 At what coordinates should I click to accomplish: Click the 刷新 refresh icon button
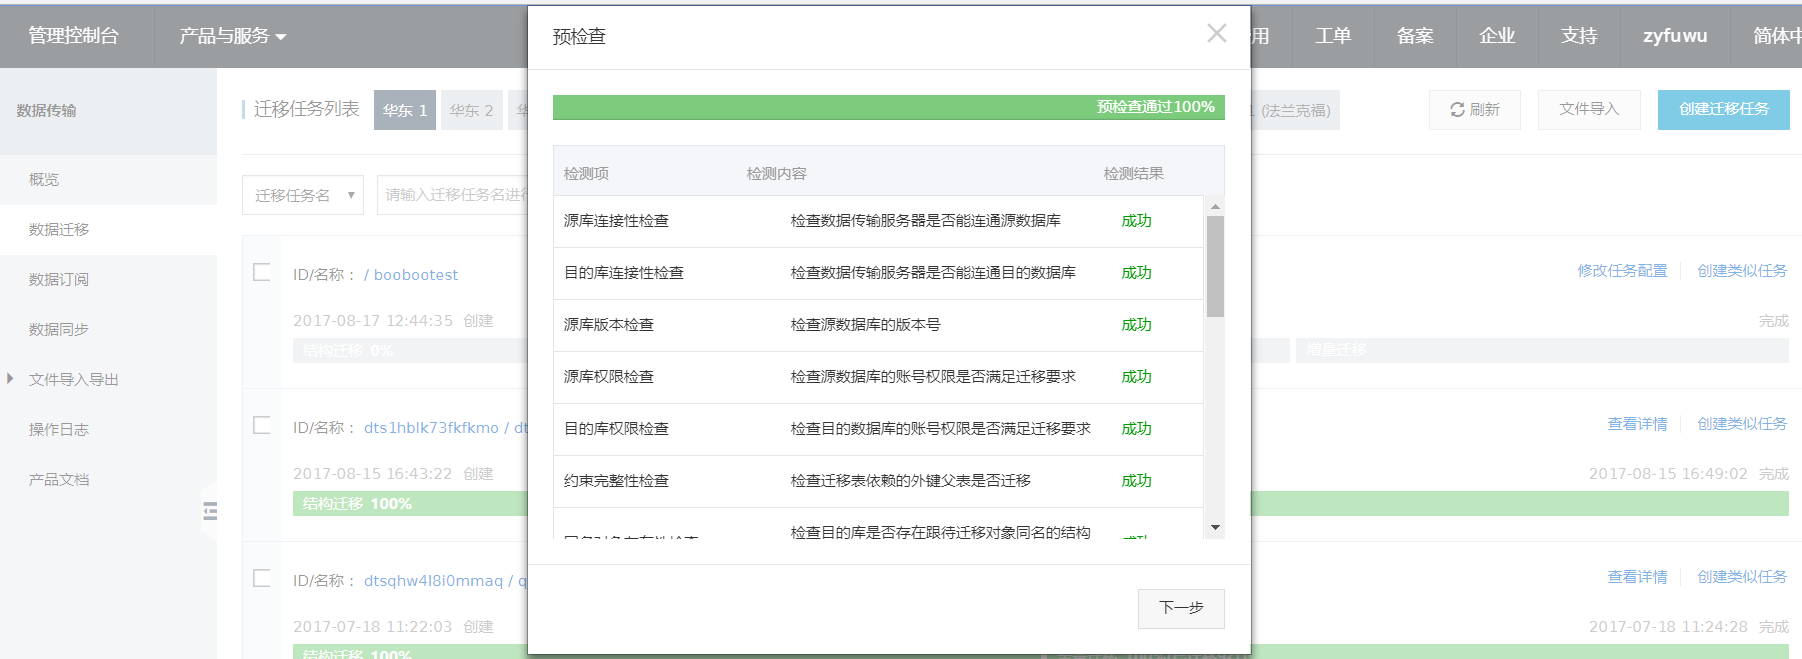point(1474,110)
